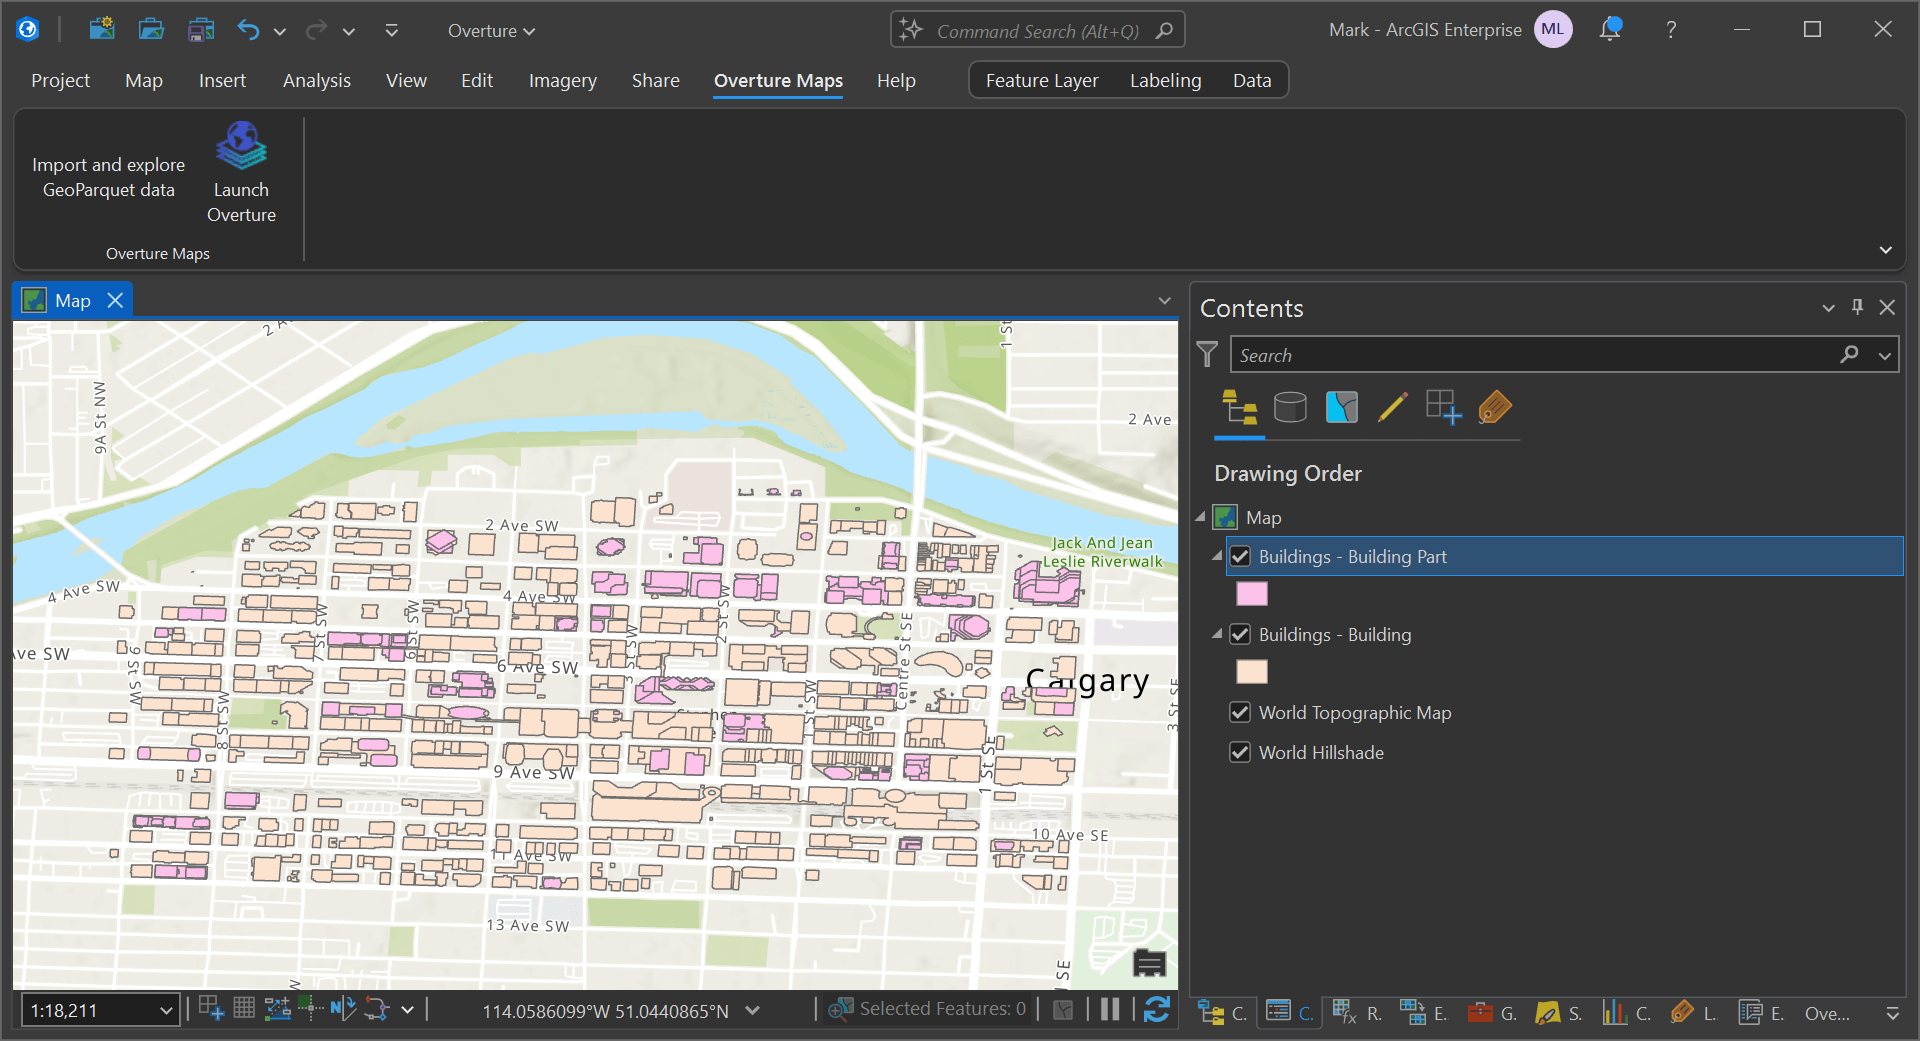Viewport: 1920px width, 1041px height.
Task: Open the Undo history dropdown arrow
Action: point(280,32)
